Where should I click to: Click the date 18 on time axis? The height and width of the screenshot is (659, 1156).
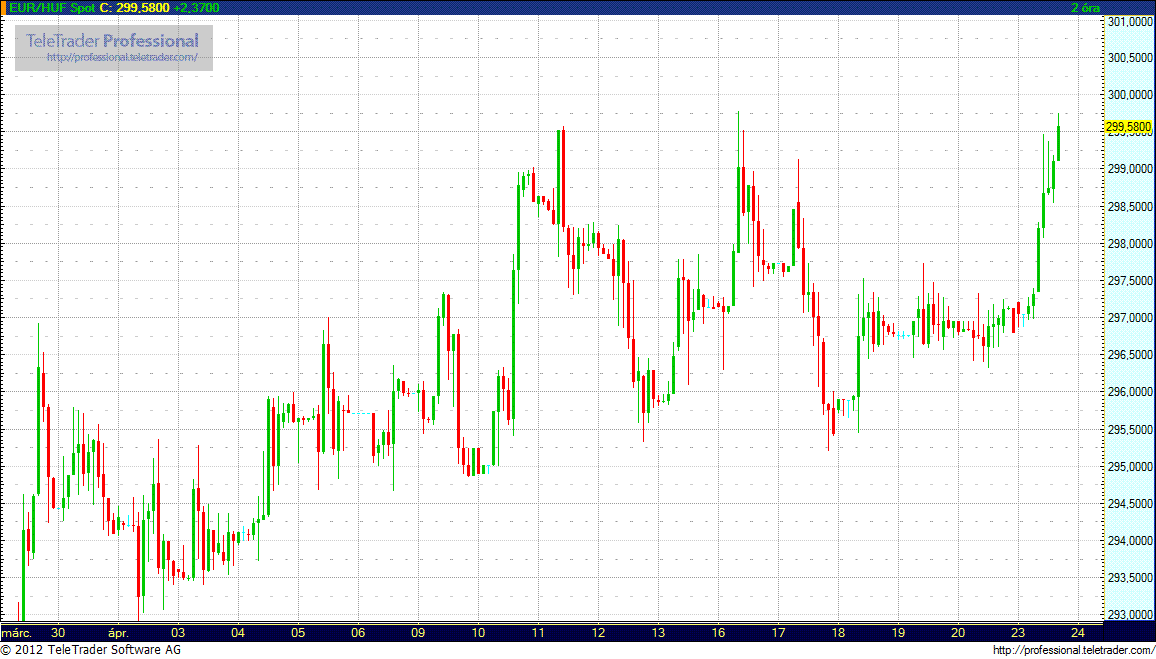click(x=838, y=632)
